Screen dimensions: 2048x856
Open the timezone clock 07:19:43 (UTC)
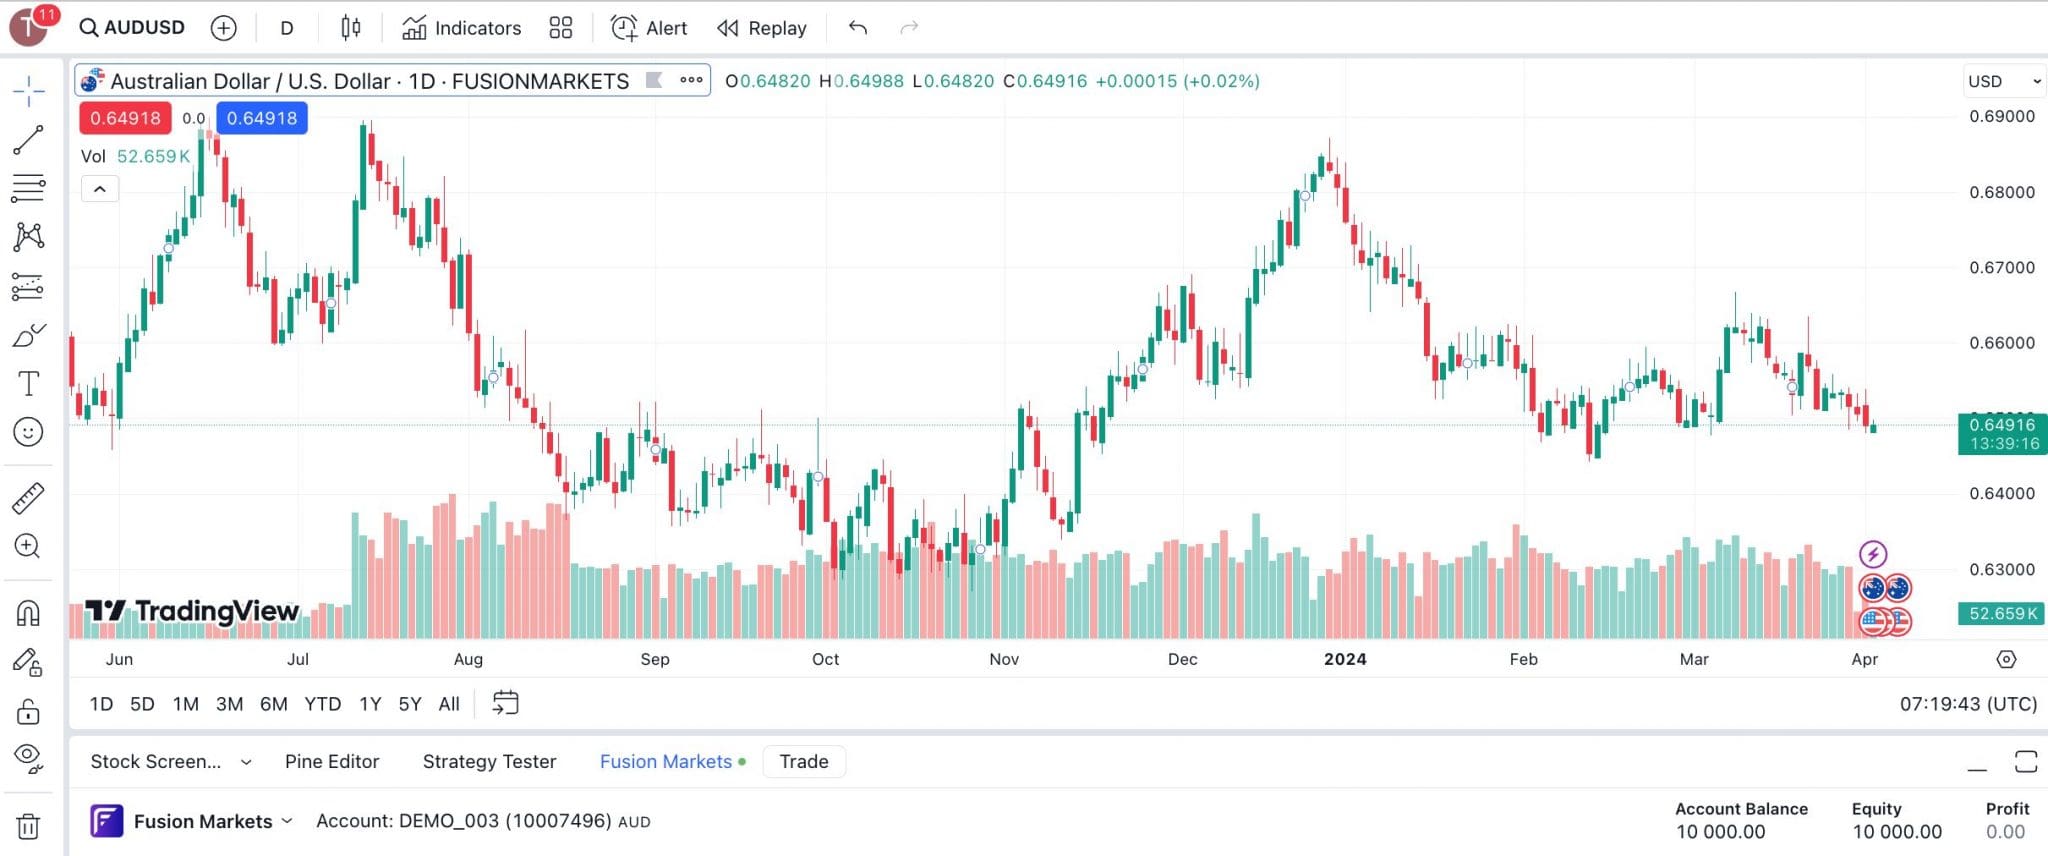click(x=1968, y=704)
